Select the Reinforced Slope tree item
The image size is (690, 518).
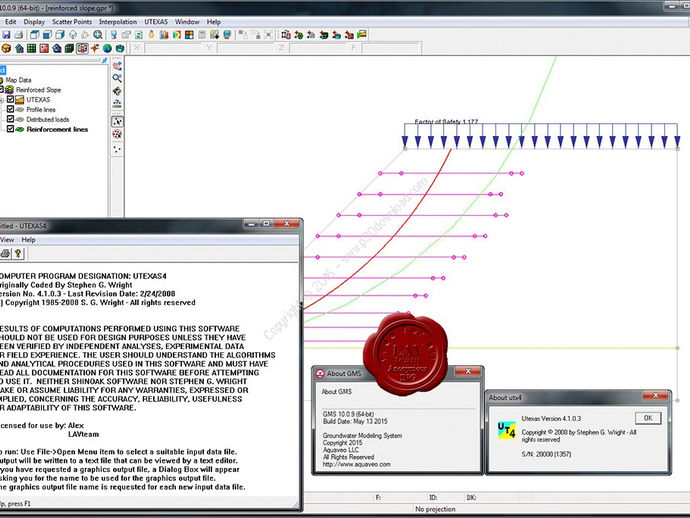click(38, 90)
